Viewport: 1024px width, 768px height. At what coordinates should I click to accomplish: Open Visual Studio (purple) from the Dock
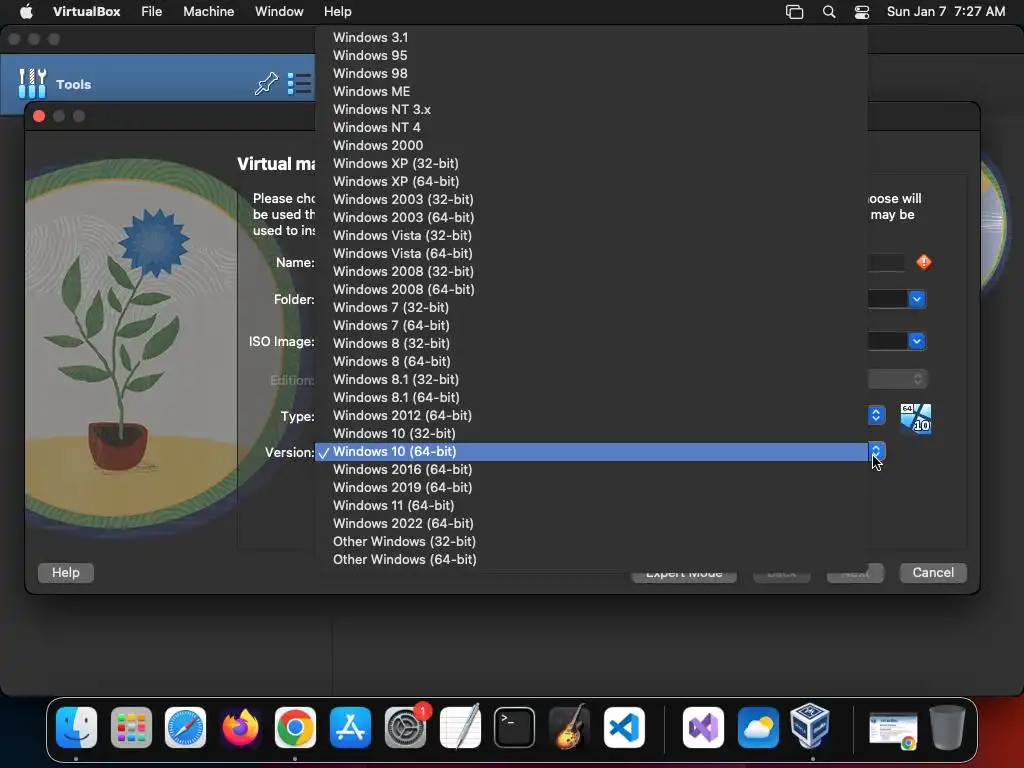pyautogui.click(x=703, y=727)
